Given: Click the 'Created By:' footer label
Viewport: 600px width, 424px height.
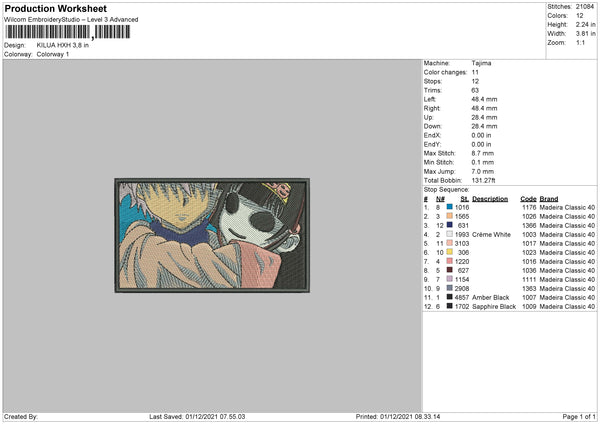Looking at the screenshot, I should click(21, 417).
